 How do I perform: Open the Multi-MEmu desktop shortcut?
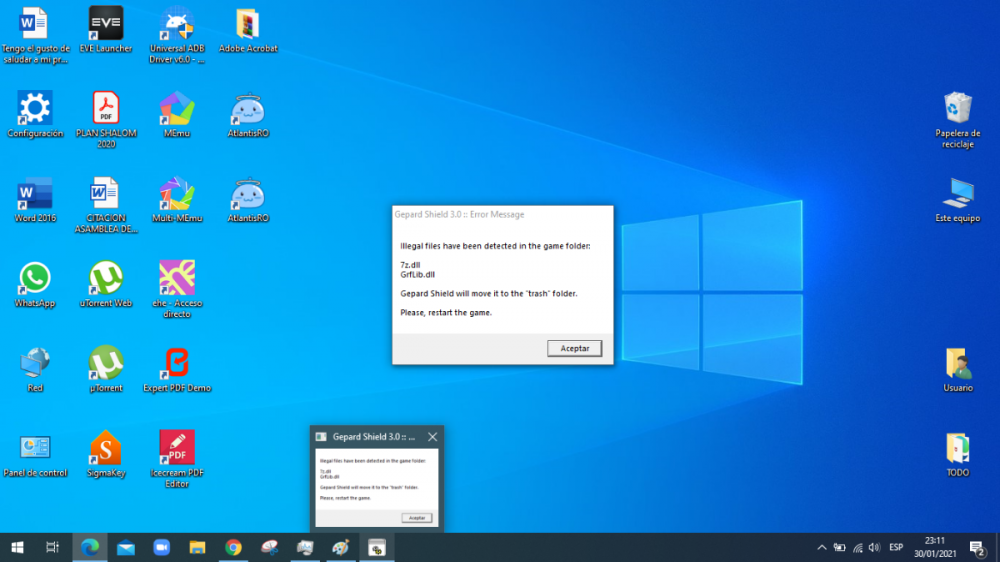coord(177,193)
